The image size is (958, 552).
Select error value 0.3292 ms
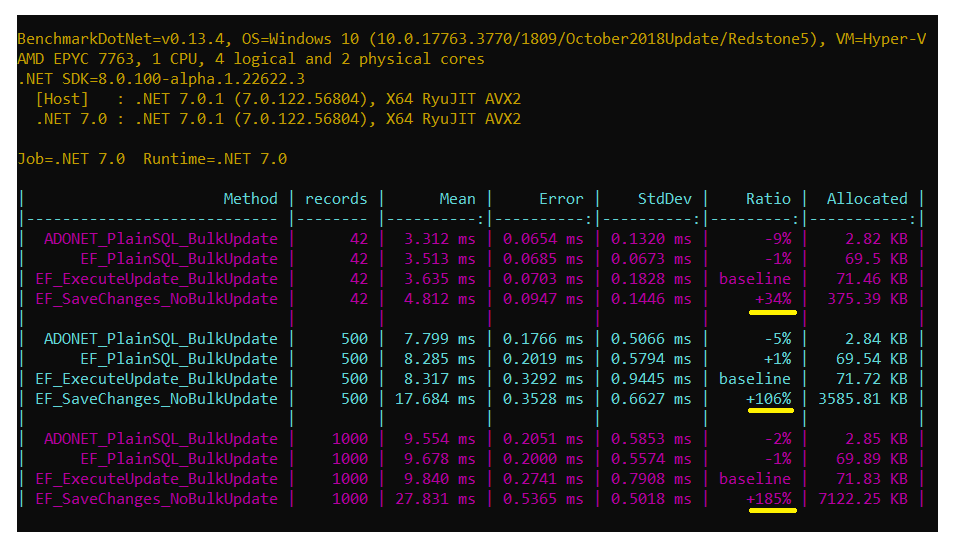tap(543, 379)
